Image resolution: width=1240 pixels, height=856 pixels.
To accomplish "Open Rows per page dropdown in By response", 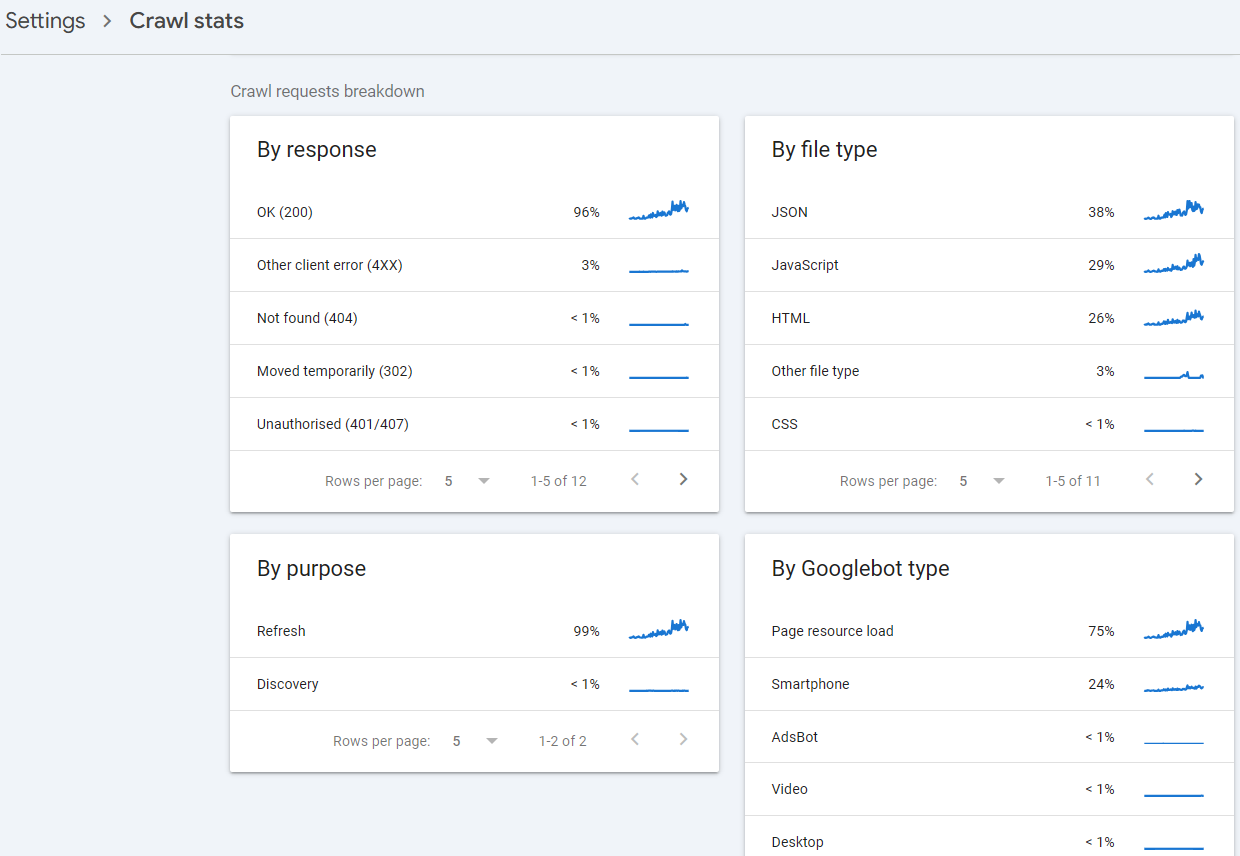I will [x=466, y=480].
